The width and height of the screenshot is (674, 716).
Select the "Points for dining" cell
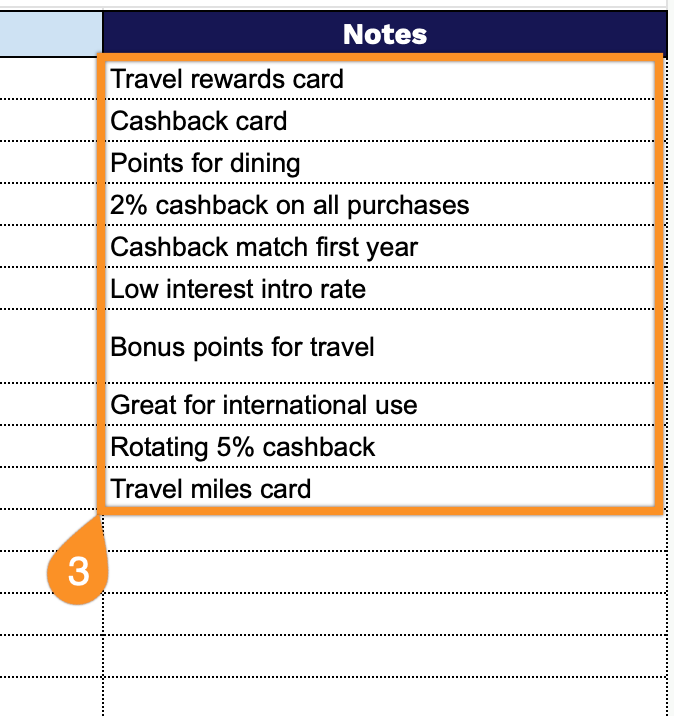[x=380, y=163]
